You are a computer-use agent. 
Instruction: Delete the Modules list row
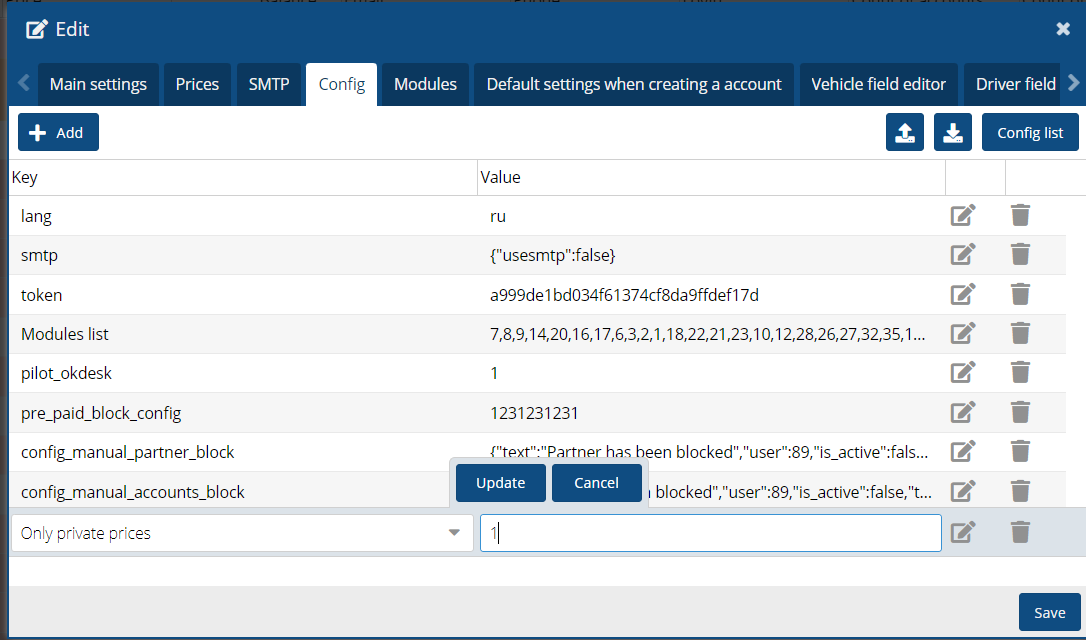(1020, 333)
